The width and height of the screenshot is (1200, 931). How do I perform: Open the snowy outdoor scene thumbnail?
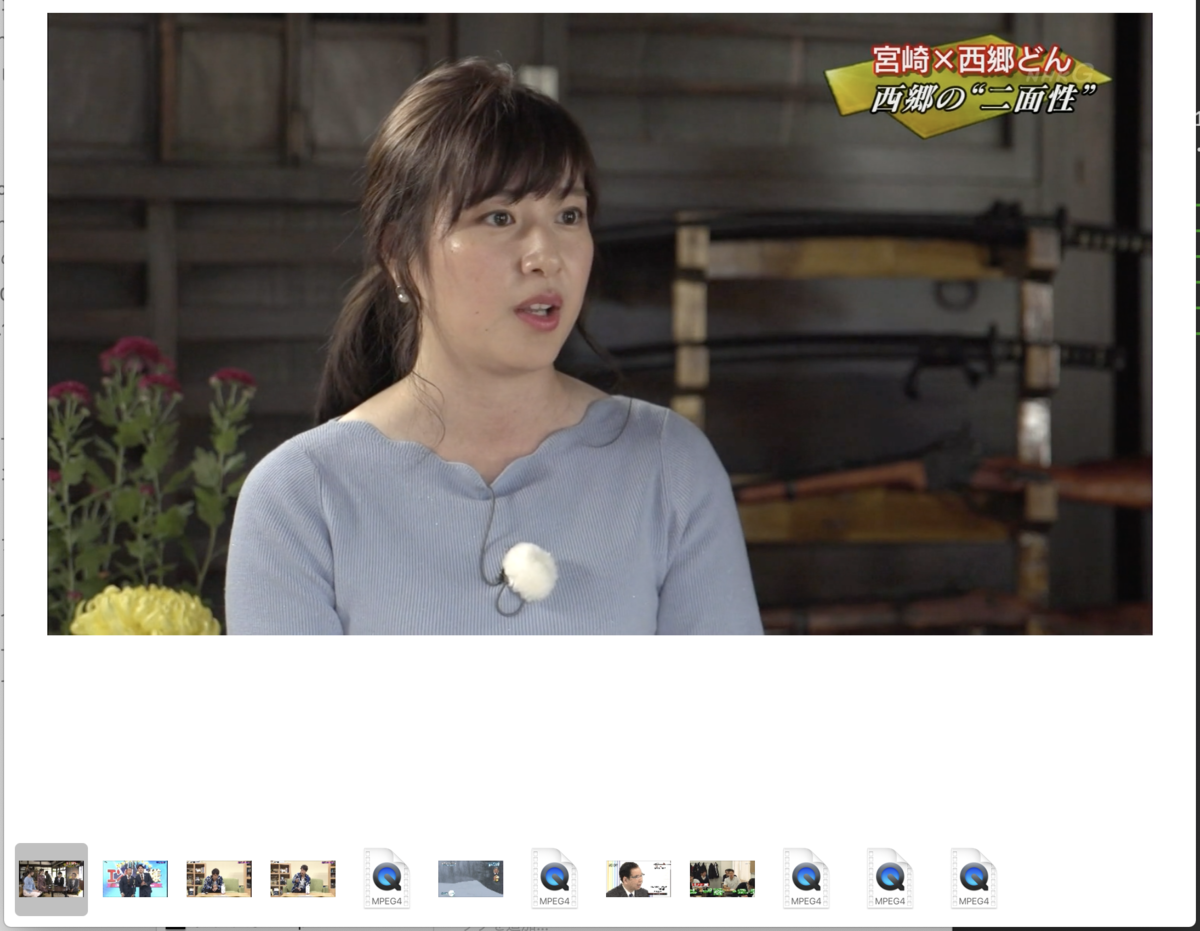pyautogui.click(x=470, y=878)
